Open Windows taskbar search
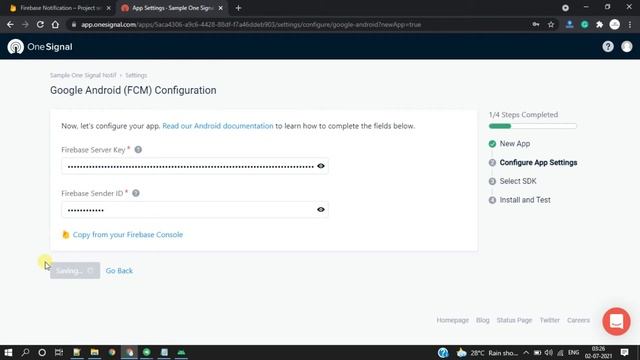Screen dimensions: 640x360 [x=25, y=352]
